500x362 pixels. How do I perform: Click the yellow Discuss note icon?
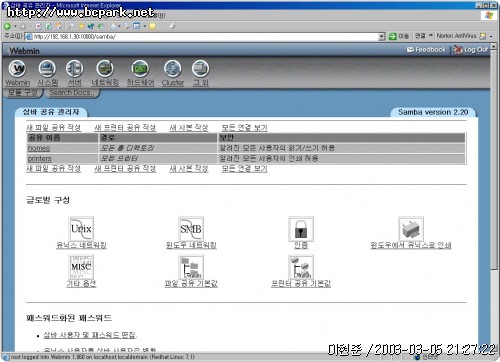click(x=152, y=26)
